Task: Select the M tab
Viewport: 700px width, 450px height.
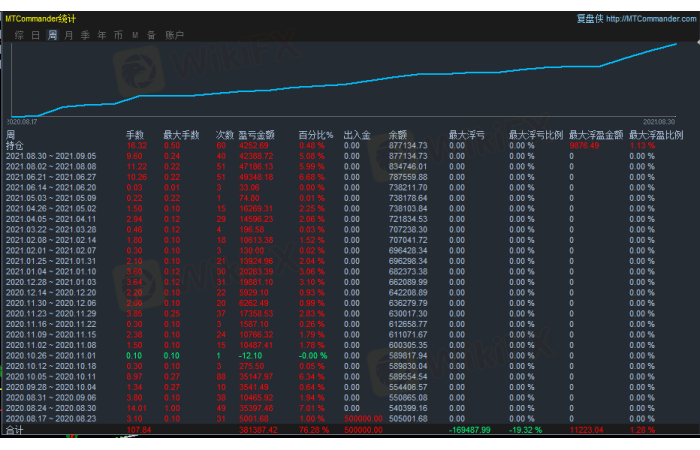Action: pos(135,35)
